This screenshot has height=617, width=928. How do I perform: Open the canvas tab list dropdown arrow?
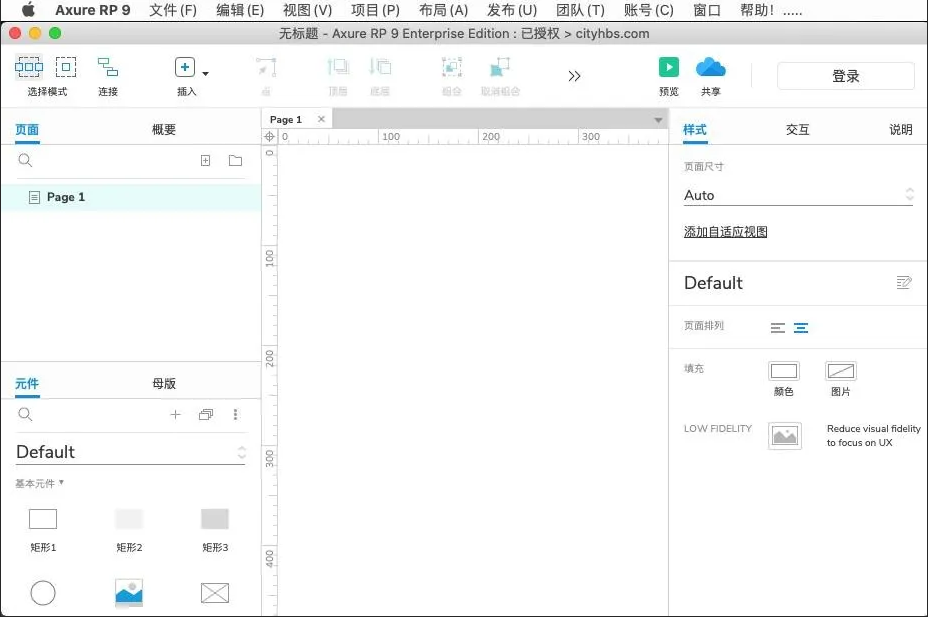[x=658, y=120]
